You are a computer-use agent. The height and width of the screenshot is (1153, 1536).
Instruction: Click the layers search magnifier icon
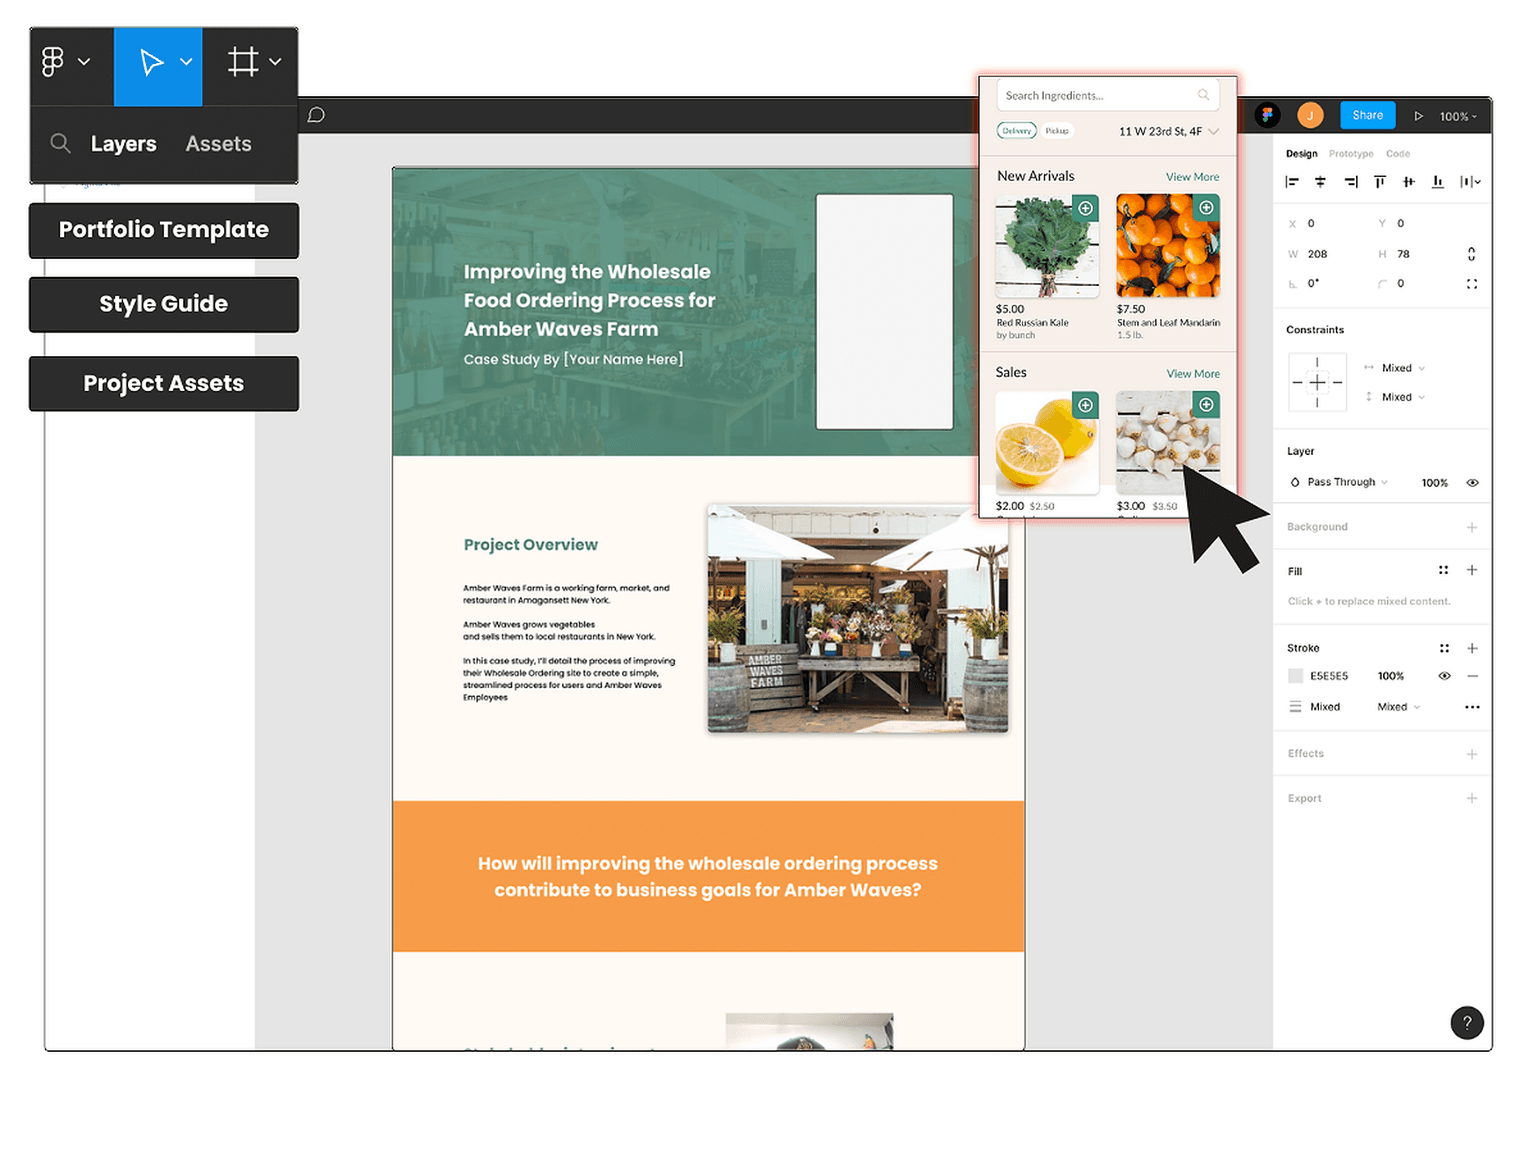pyautogui.click(x=60, y=143)
